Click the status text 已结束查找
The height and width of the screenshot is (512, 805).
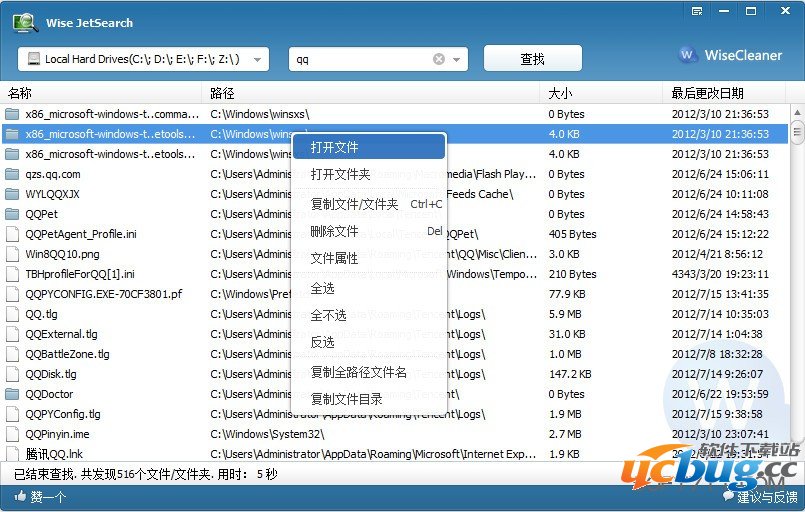click(45, 474)
